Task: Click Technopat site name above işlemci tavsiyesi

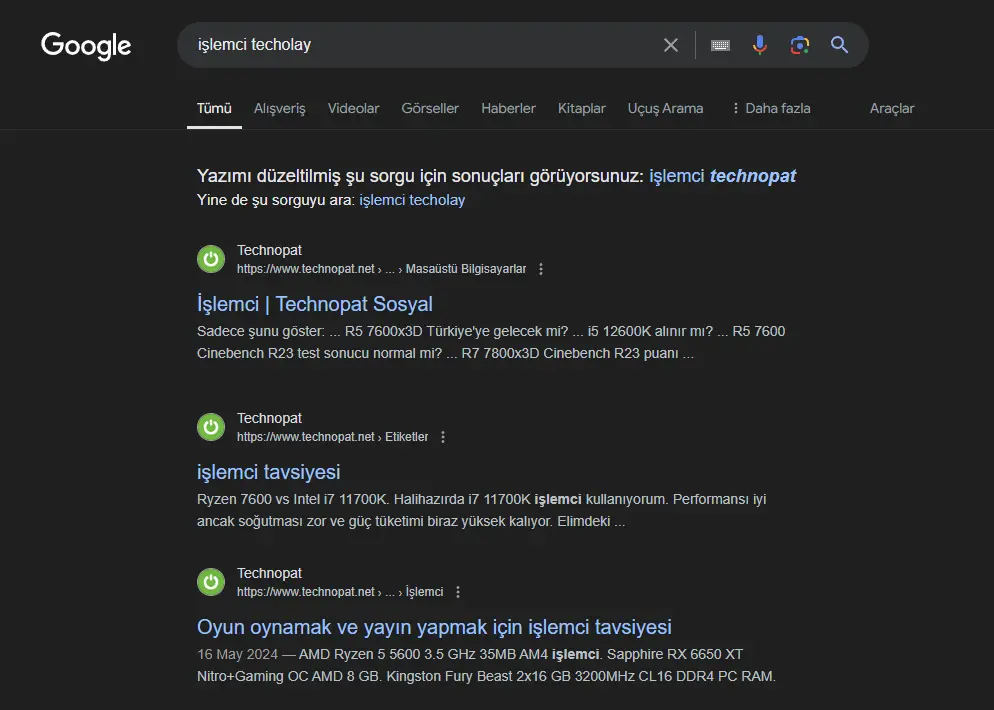Action: pos(269,418)
